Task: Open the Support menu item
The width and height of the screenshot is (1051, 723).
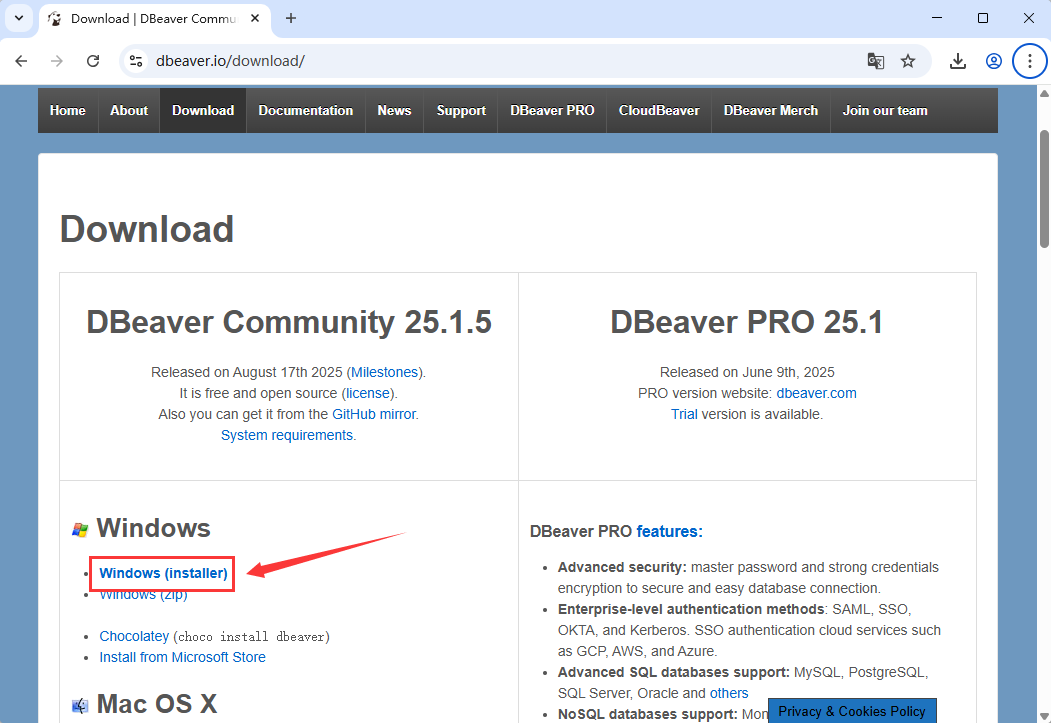Action: coord(460,110)
